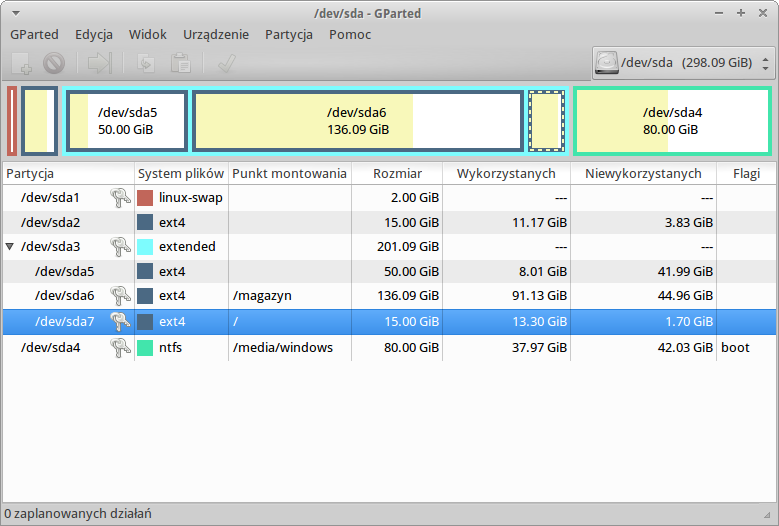Sort by Niewykorzystanych column header
Viewport: 779px width, 526px height.
pos(643,173)
